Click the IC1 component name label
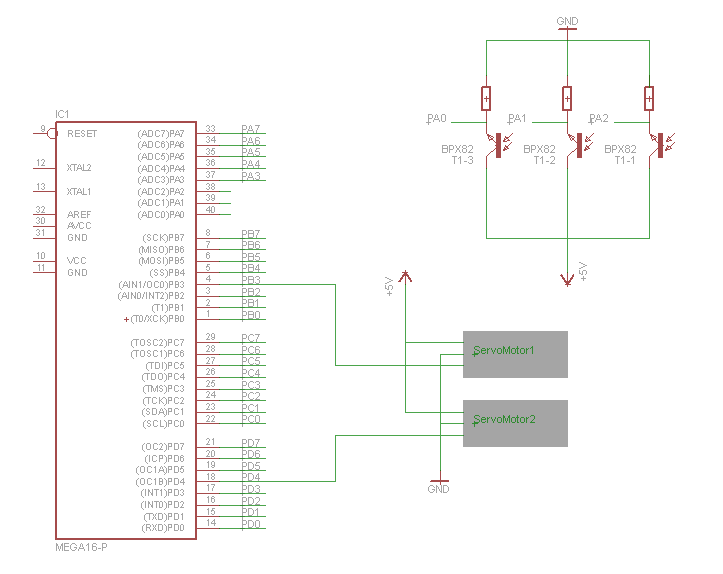 (62, 114)
